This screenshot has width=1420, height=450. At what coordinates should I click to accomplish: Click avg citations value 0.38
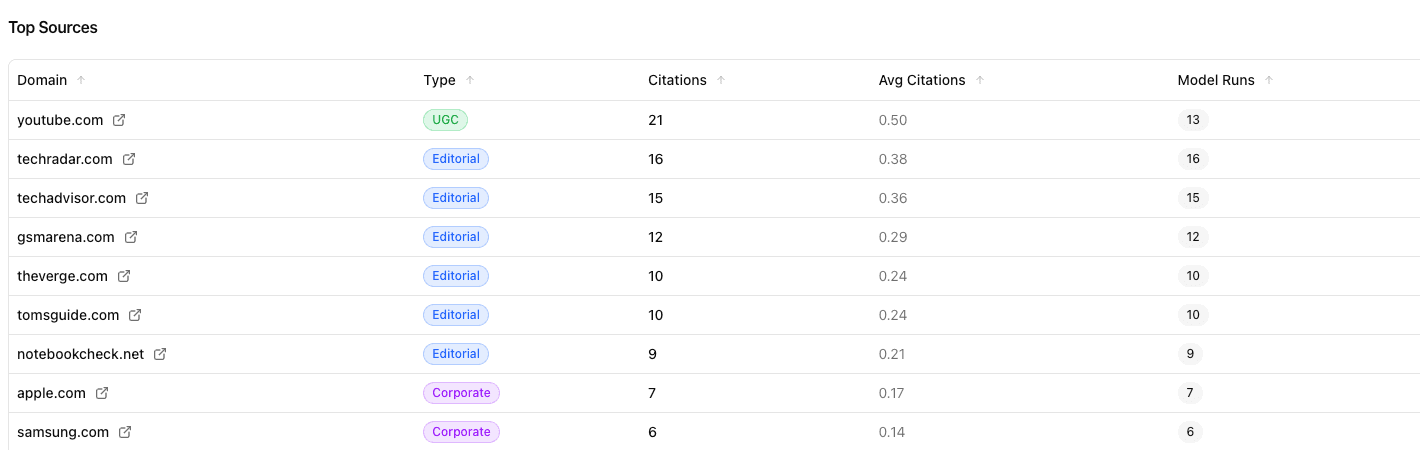coord(893,159)
